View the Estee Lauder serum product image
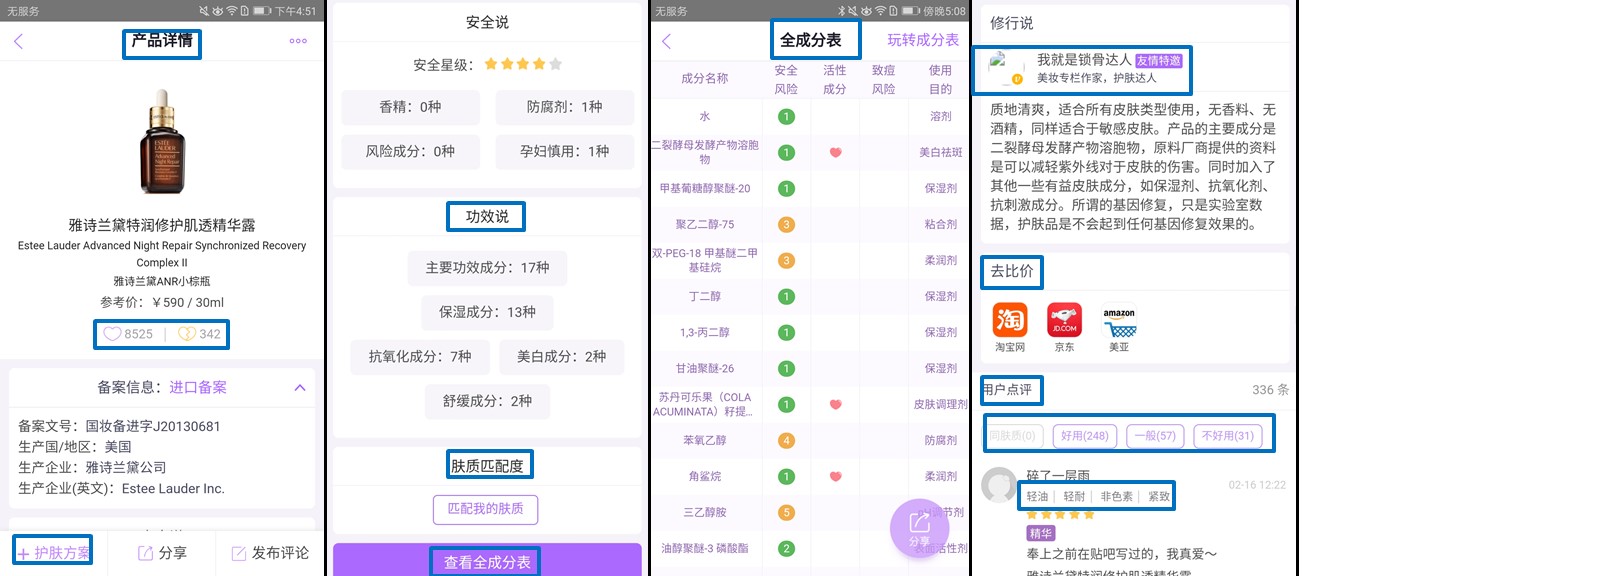The height and width of the screenshot is (576, 1621). (x=162, y=140)
